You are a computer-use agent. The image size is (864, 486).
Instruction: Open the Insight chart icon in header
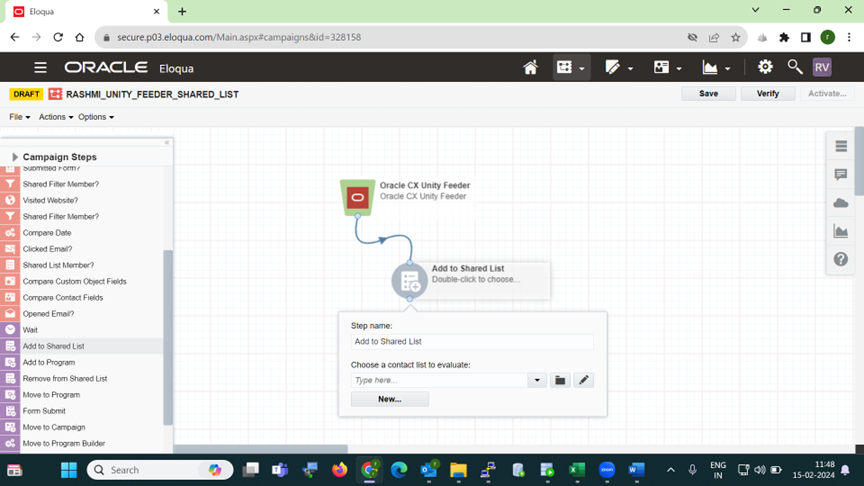710,67
